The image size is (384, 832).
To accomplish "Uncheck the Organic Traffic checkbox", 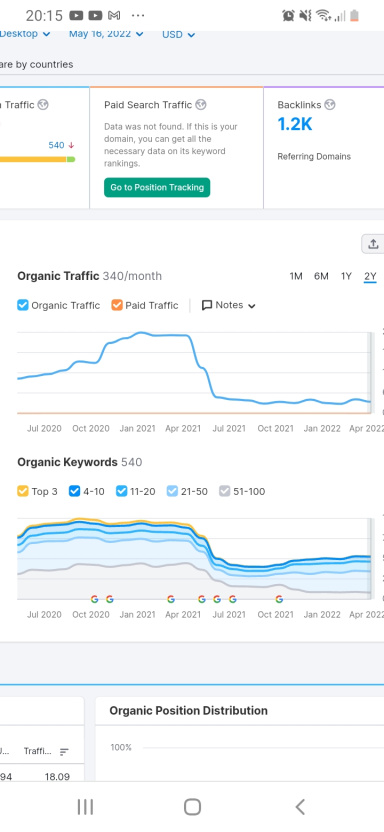I will pyautogui.click(x=23, y=305).
